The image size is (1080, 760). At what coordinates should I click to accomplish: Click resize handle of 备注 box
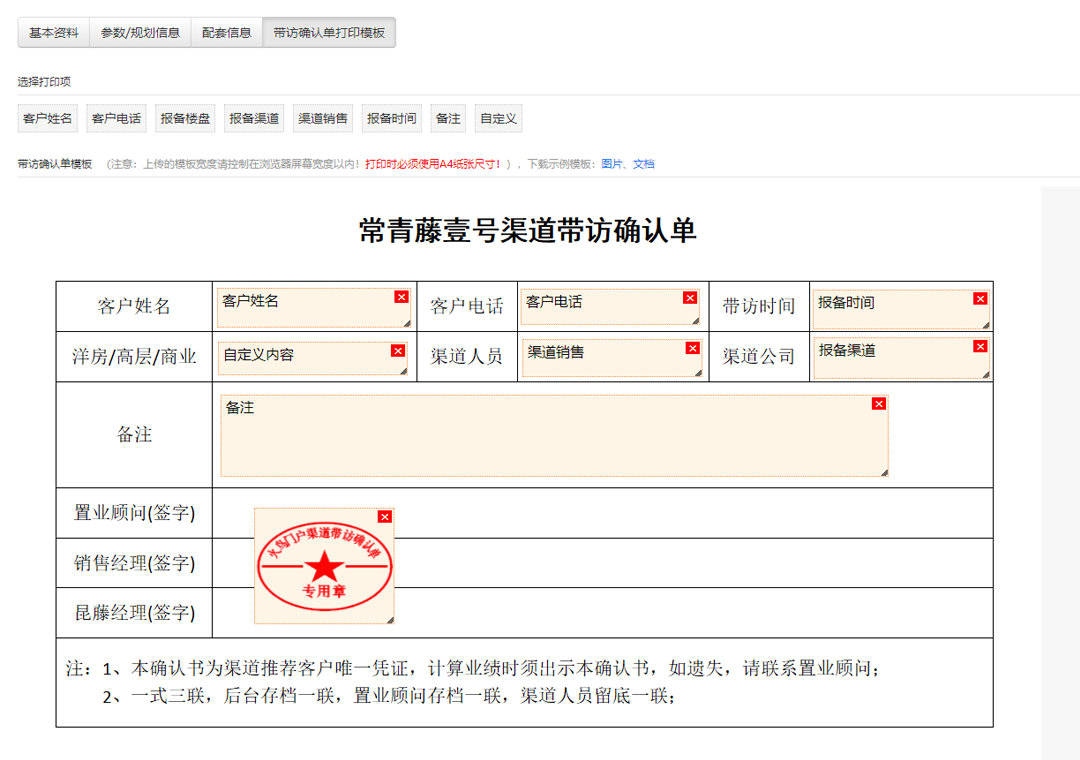tap(884, 473)
